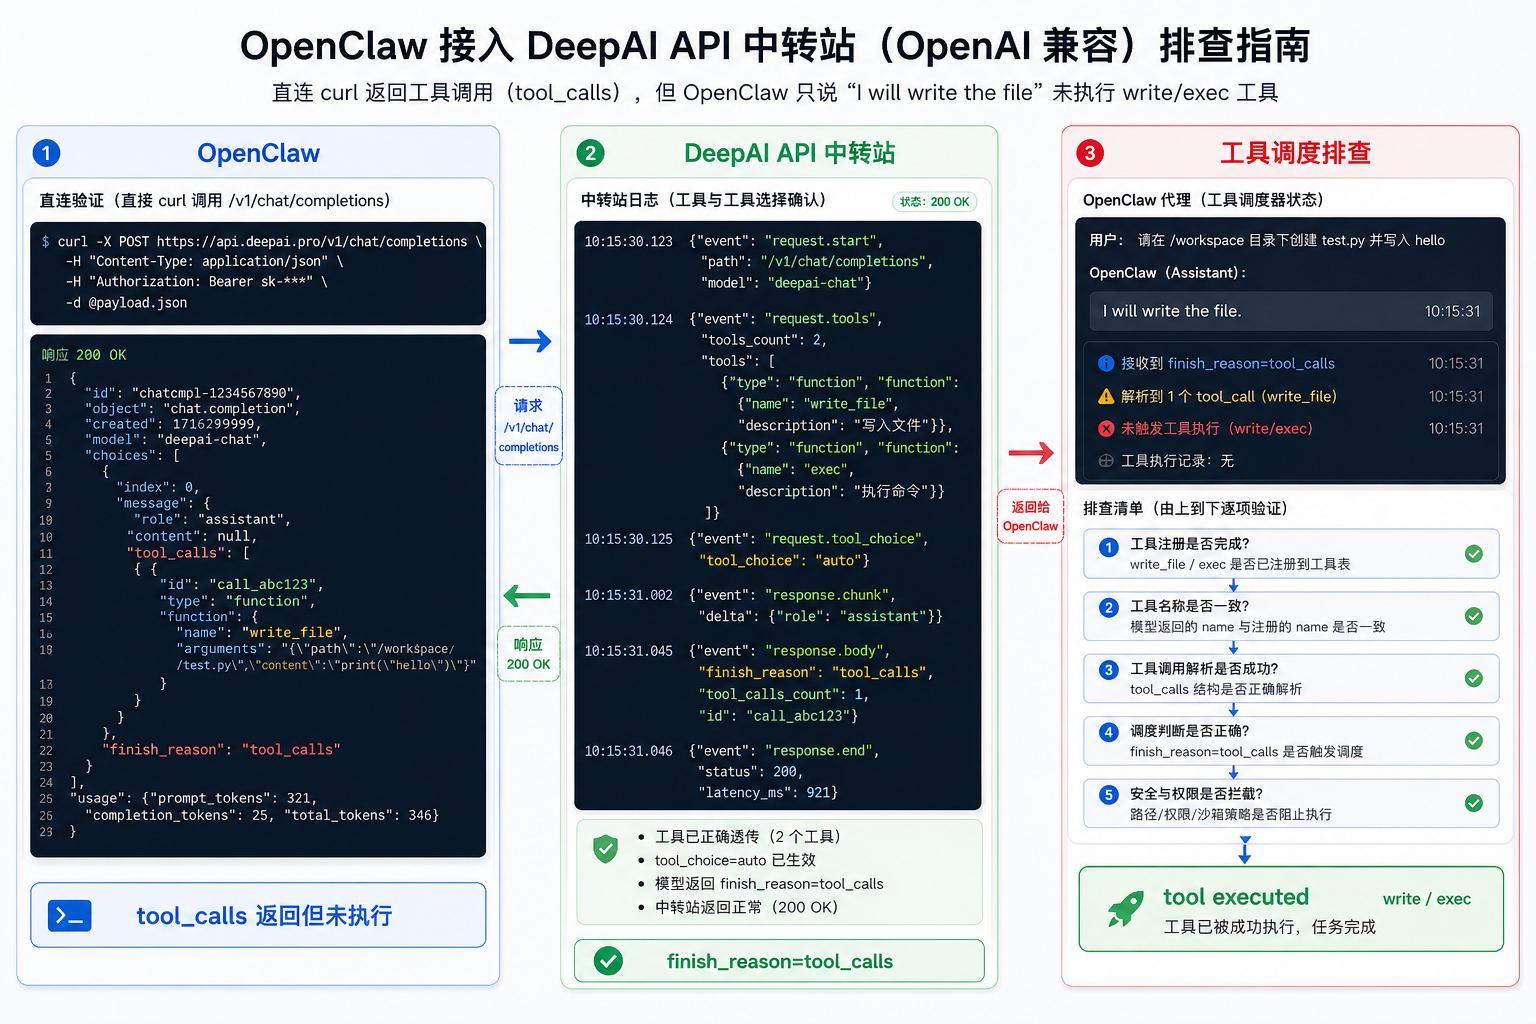Click the tool executed heading
Viewport: 1536px width, 1024px height.
1236,897
